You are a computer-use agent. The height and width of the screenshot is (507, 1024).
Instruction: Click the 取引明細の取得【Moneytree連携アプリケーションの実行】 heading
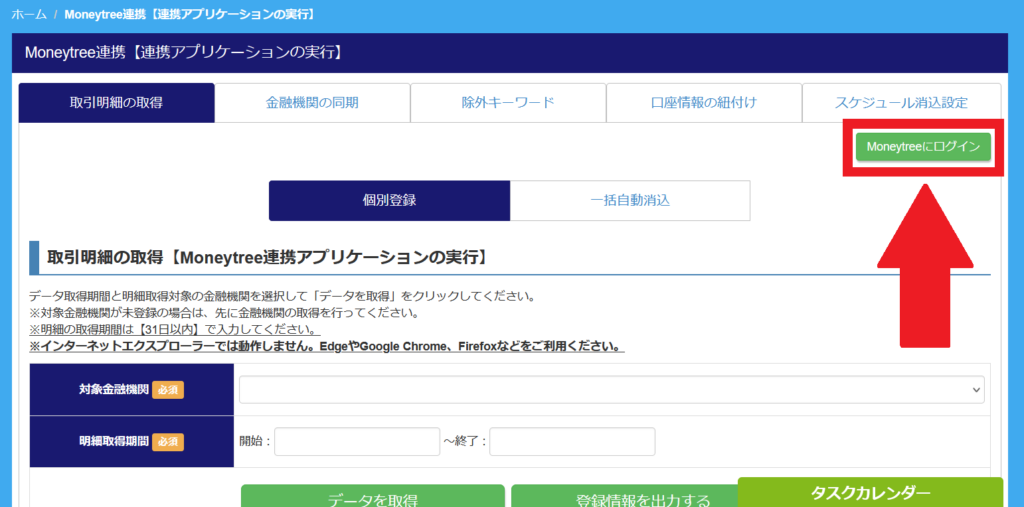[x=266, y=257]
